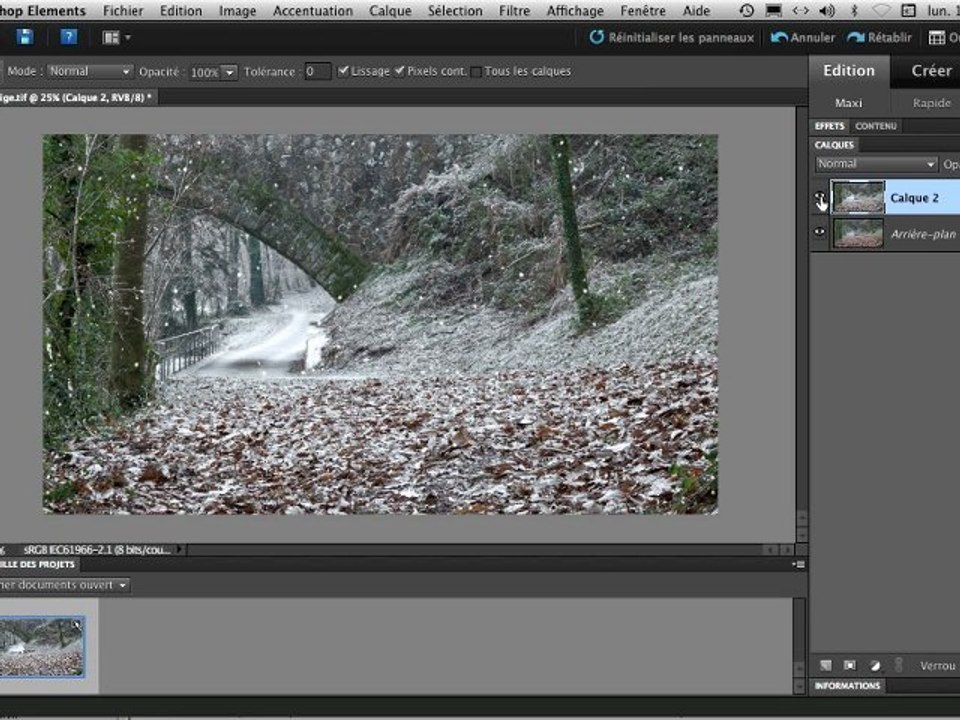Open the Opacité 100% dropdown arrow
The height and width of the screenshot is (720, 960).
229,72
